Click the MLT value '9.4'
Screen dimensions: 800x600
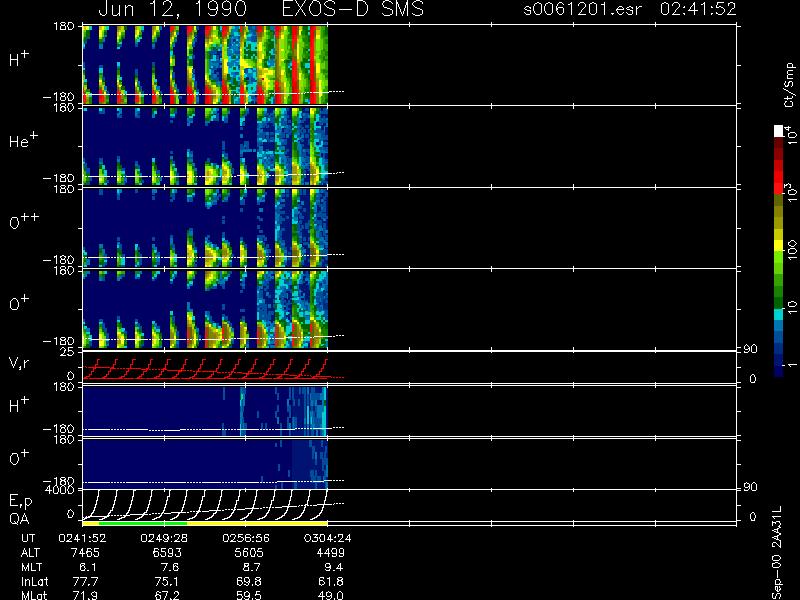tap(334, 567)
